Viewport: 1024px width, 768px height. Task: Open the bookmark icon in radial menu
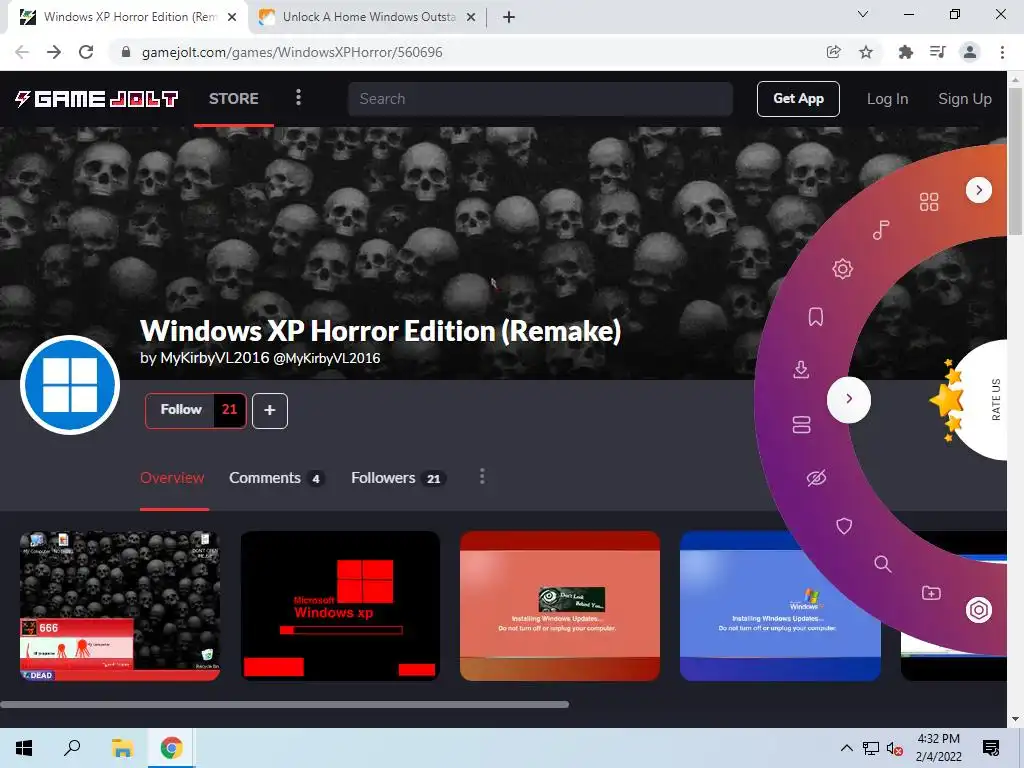tap(816, 317)
